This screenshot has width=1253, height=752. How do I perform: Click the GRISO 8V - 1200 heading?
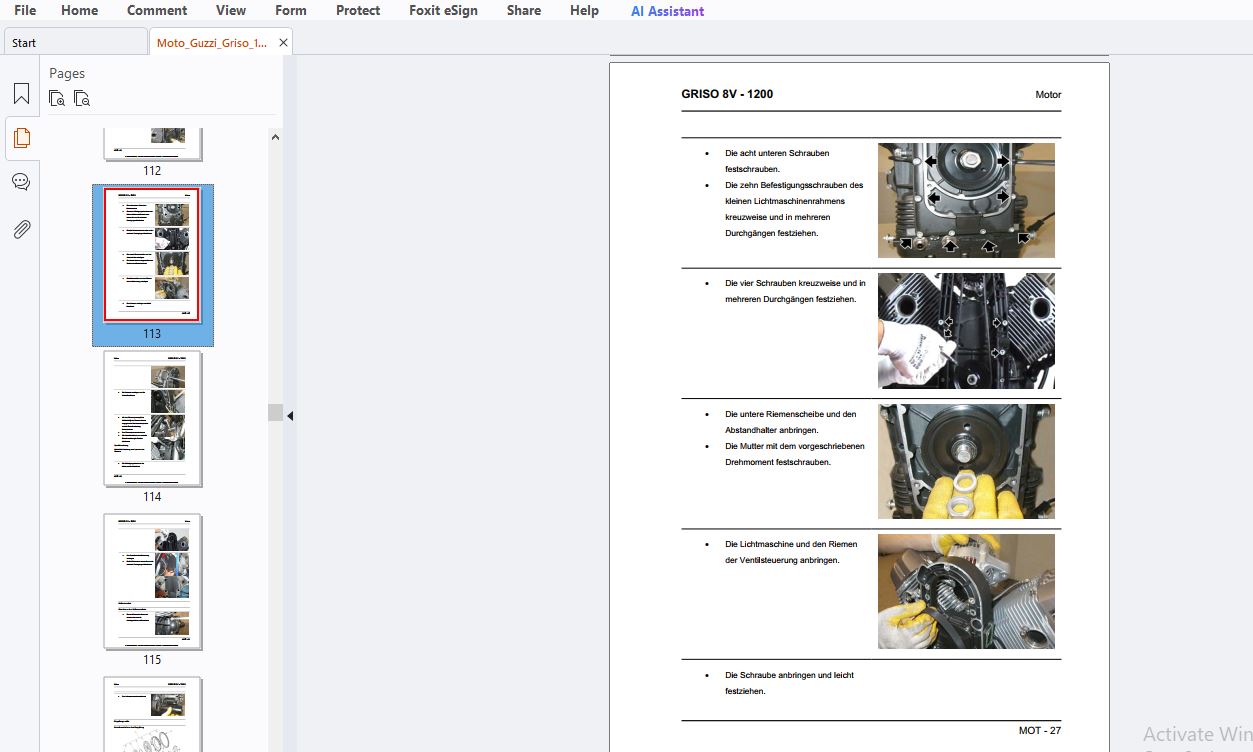click(x=727, y=94)
